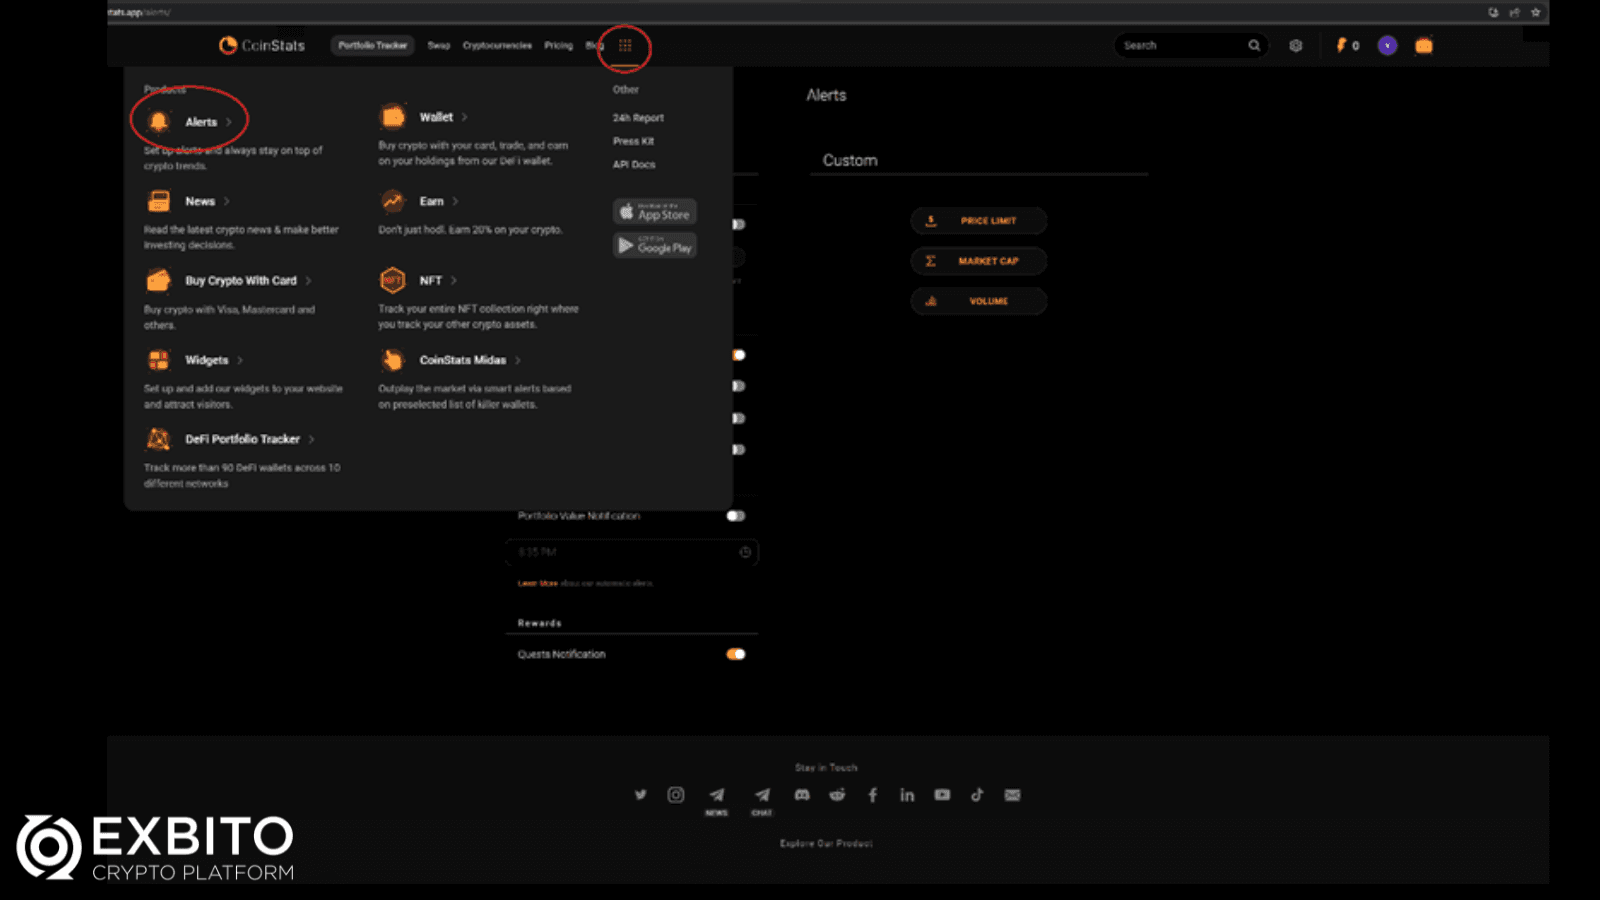This screenshot has width=1600, height=900.
Task: Open the purple user avatar
Action: [x=1387, y=45]
